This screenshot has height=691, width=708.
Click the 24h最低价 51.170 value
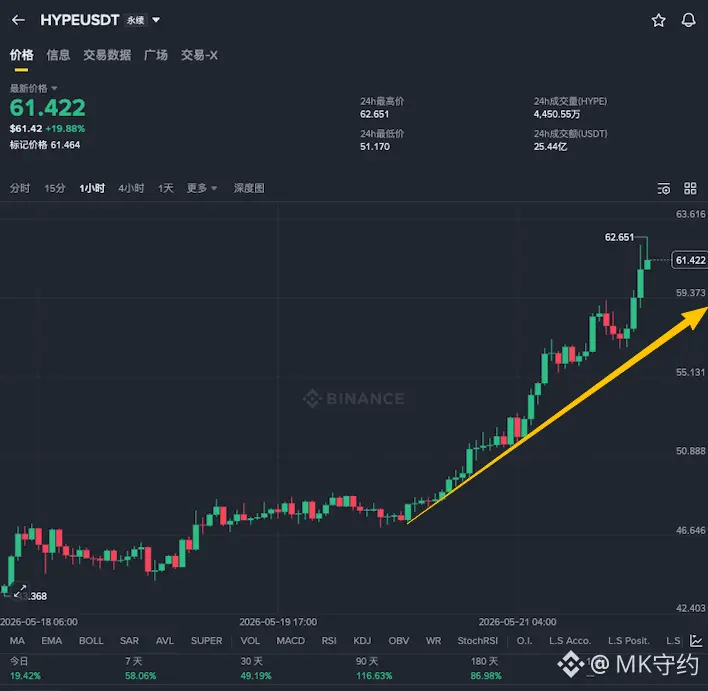point(374,147)
